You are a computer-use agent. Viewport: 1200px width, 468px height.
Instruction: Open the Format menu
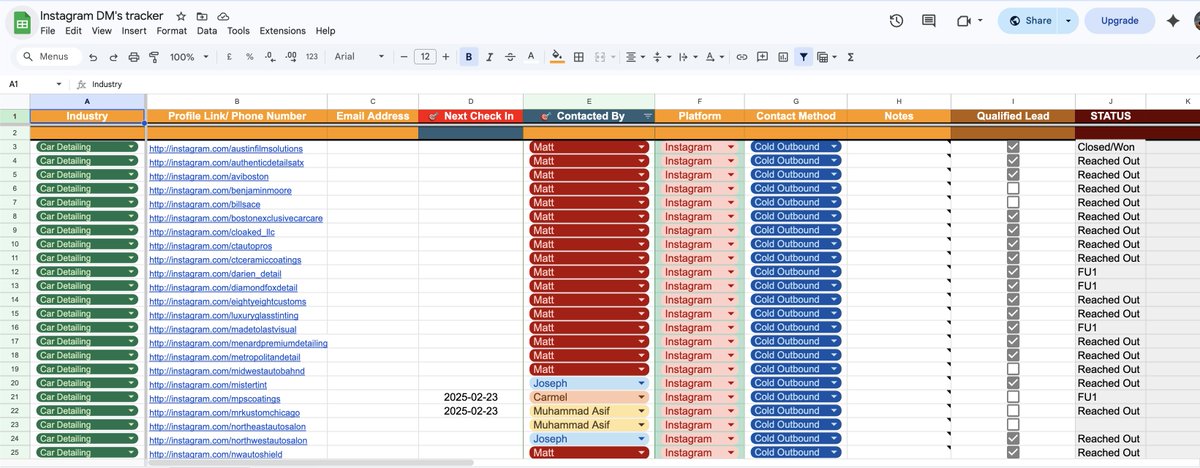click(171, 31)
